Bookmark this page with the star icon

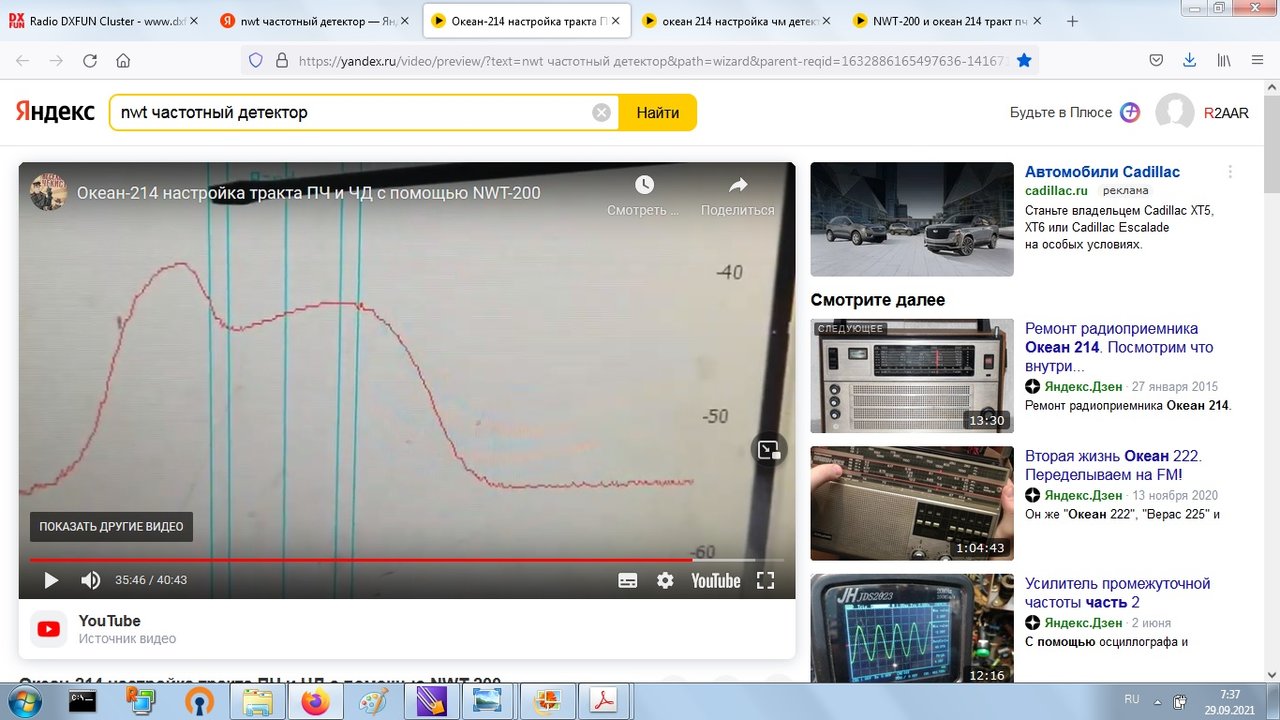click(1024, 60)
